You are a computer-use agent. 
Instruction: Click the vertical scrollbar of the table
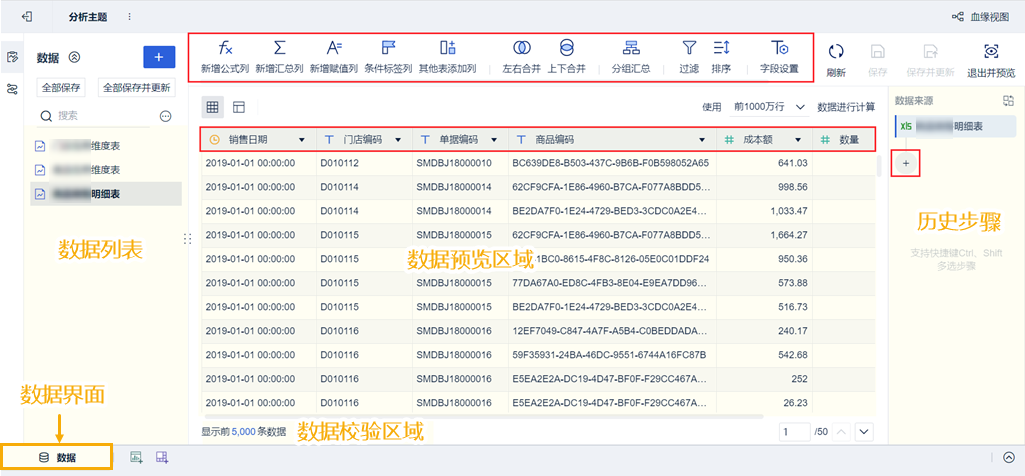pyautogui.click(x=879, y=165)
